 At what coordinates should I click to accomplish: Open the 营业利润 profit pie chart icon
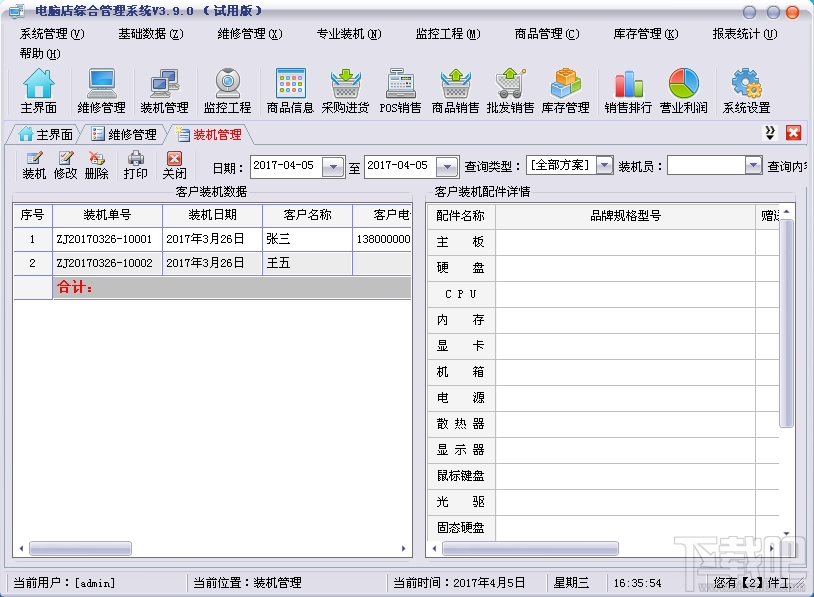coord(684,90)
